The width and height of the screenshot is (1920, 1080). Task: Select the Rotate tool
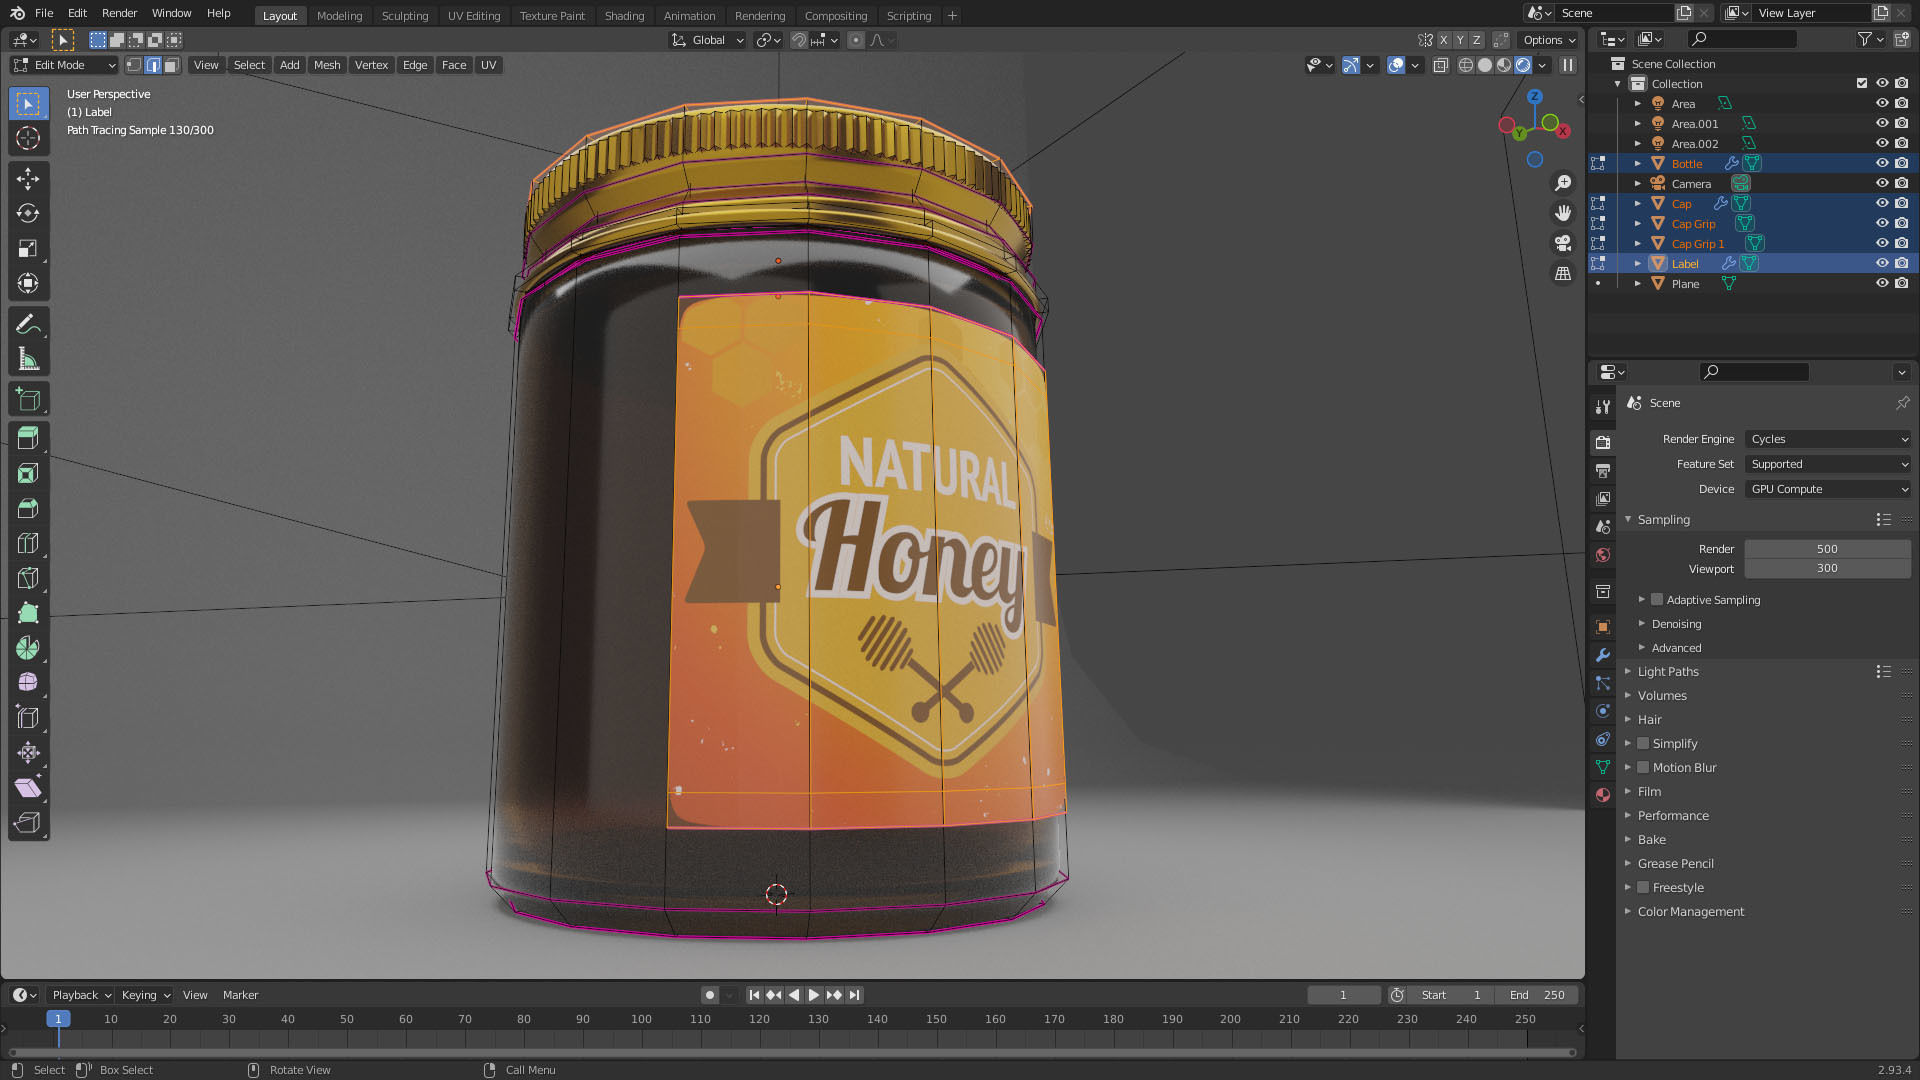28,214
